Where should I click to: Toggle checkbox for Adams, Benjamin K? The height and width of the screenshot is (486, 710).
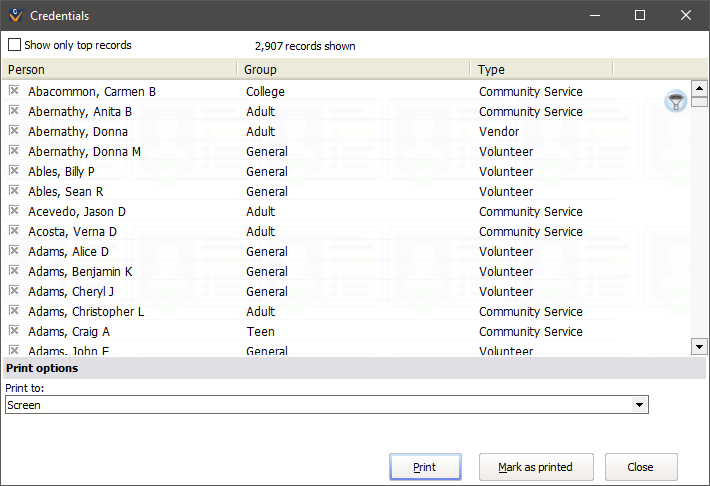click(14, 270)
